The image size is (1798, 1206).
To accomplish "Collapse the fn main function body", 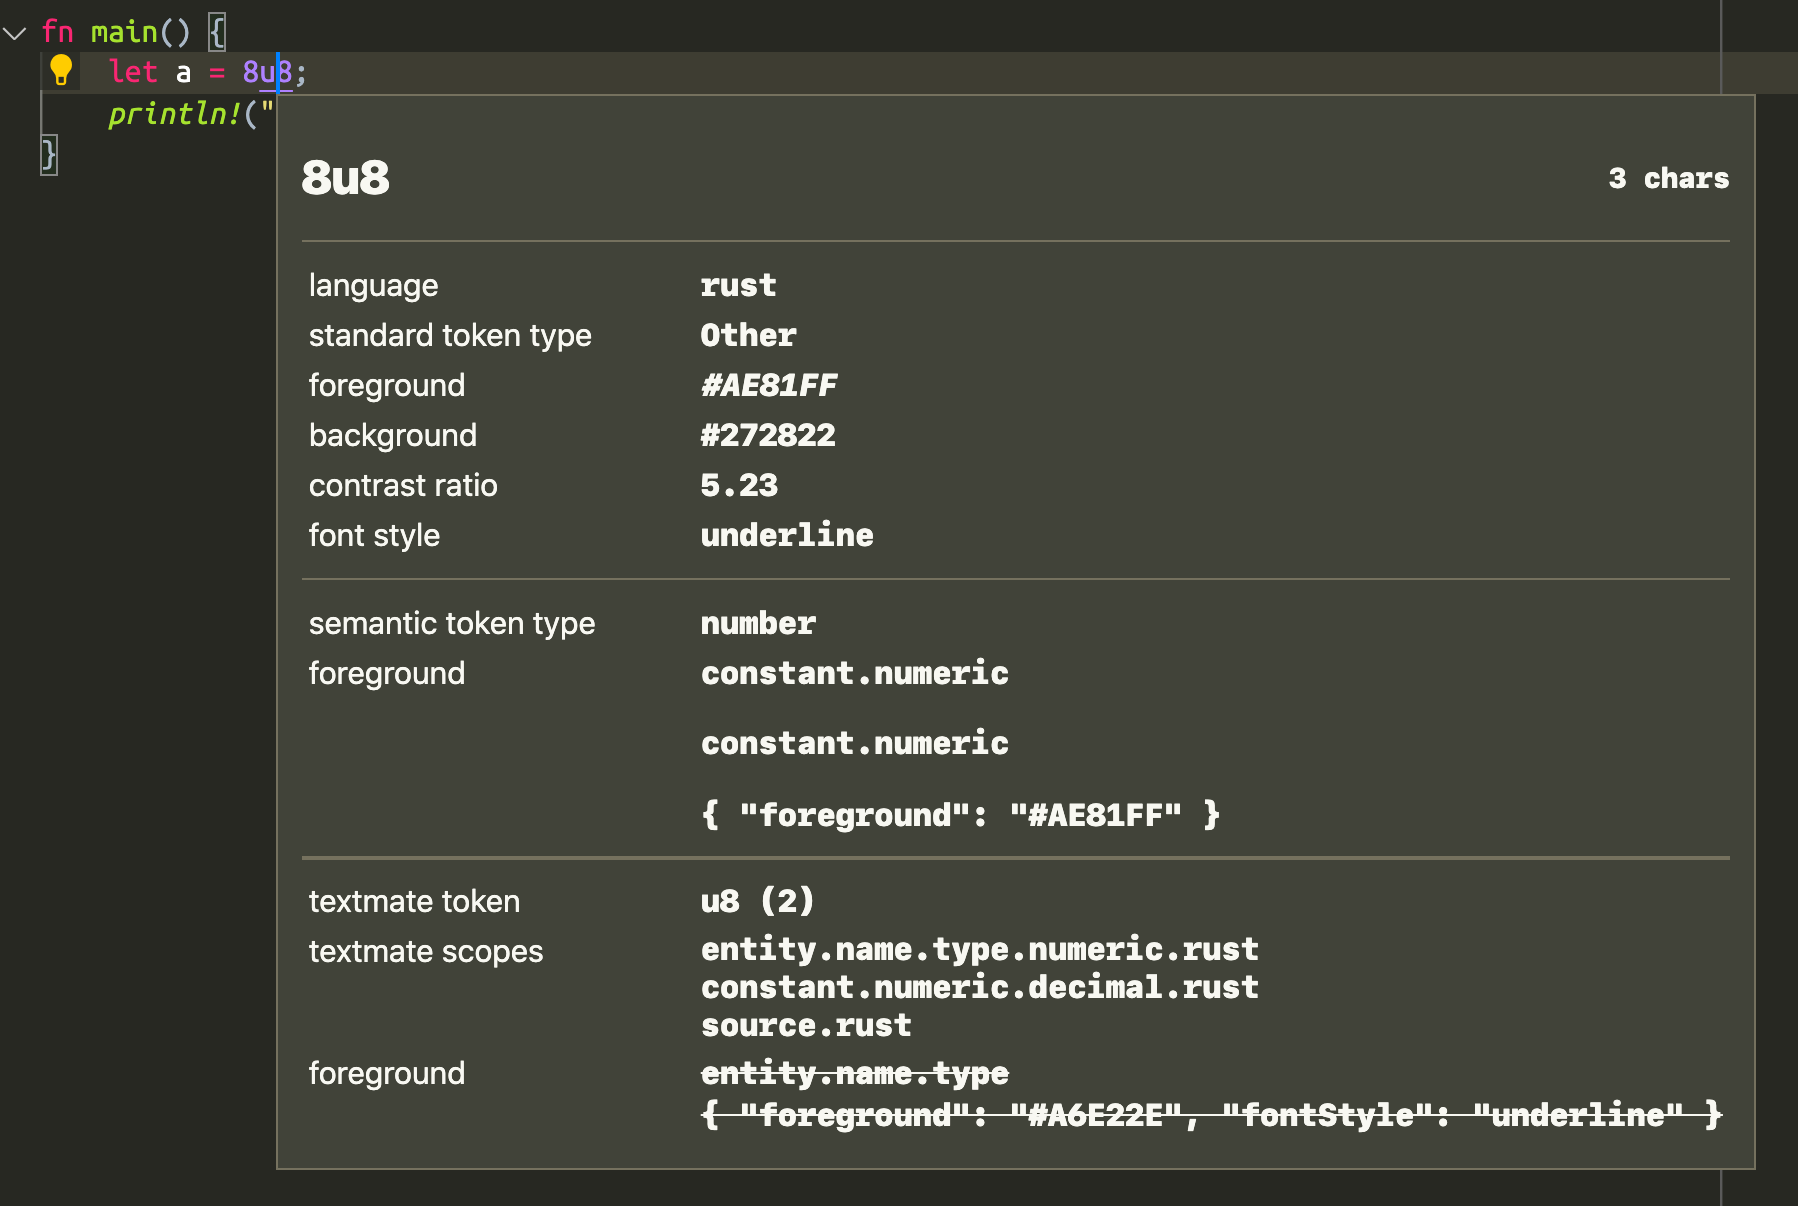I will (15, 31).
